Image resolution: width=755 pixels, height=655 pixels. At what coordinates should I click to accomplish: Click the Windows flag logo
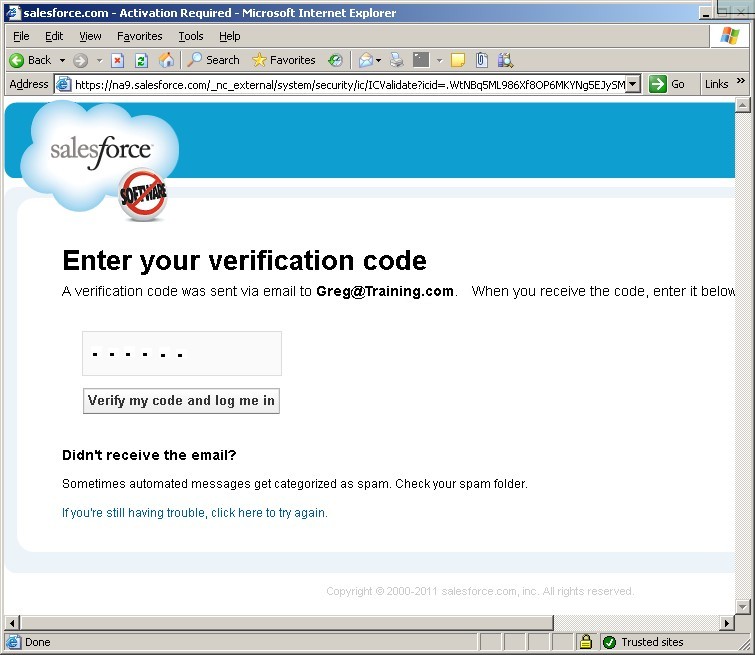pos(729,36)
